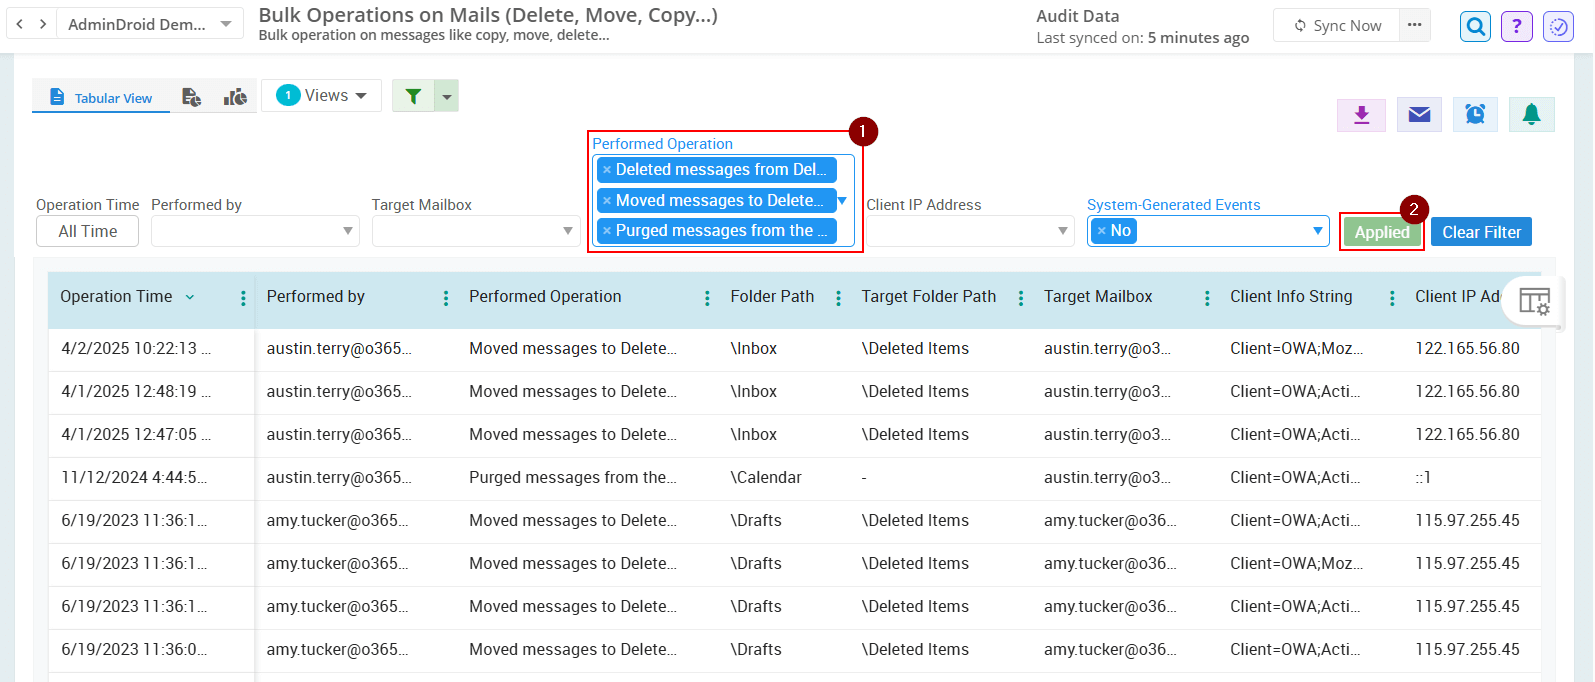Screen dimensions: 1595x682
Task: Click the All Time operation time field
Action: pos(87,231)
